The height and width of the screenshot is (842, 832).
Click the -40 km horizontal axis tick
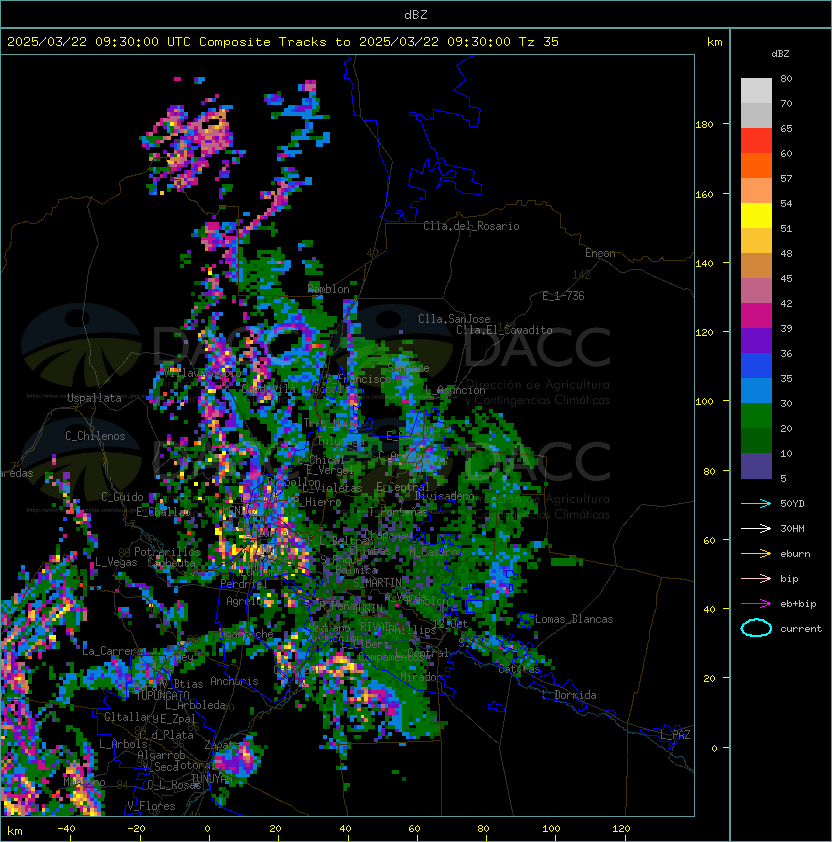[x=66, y=829]
